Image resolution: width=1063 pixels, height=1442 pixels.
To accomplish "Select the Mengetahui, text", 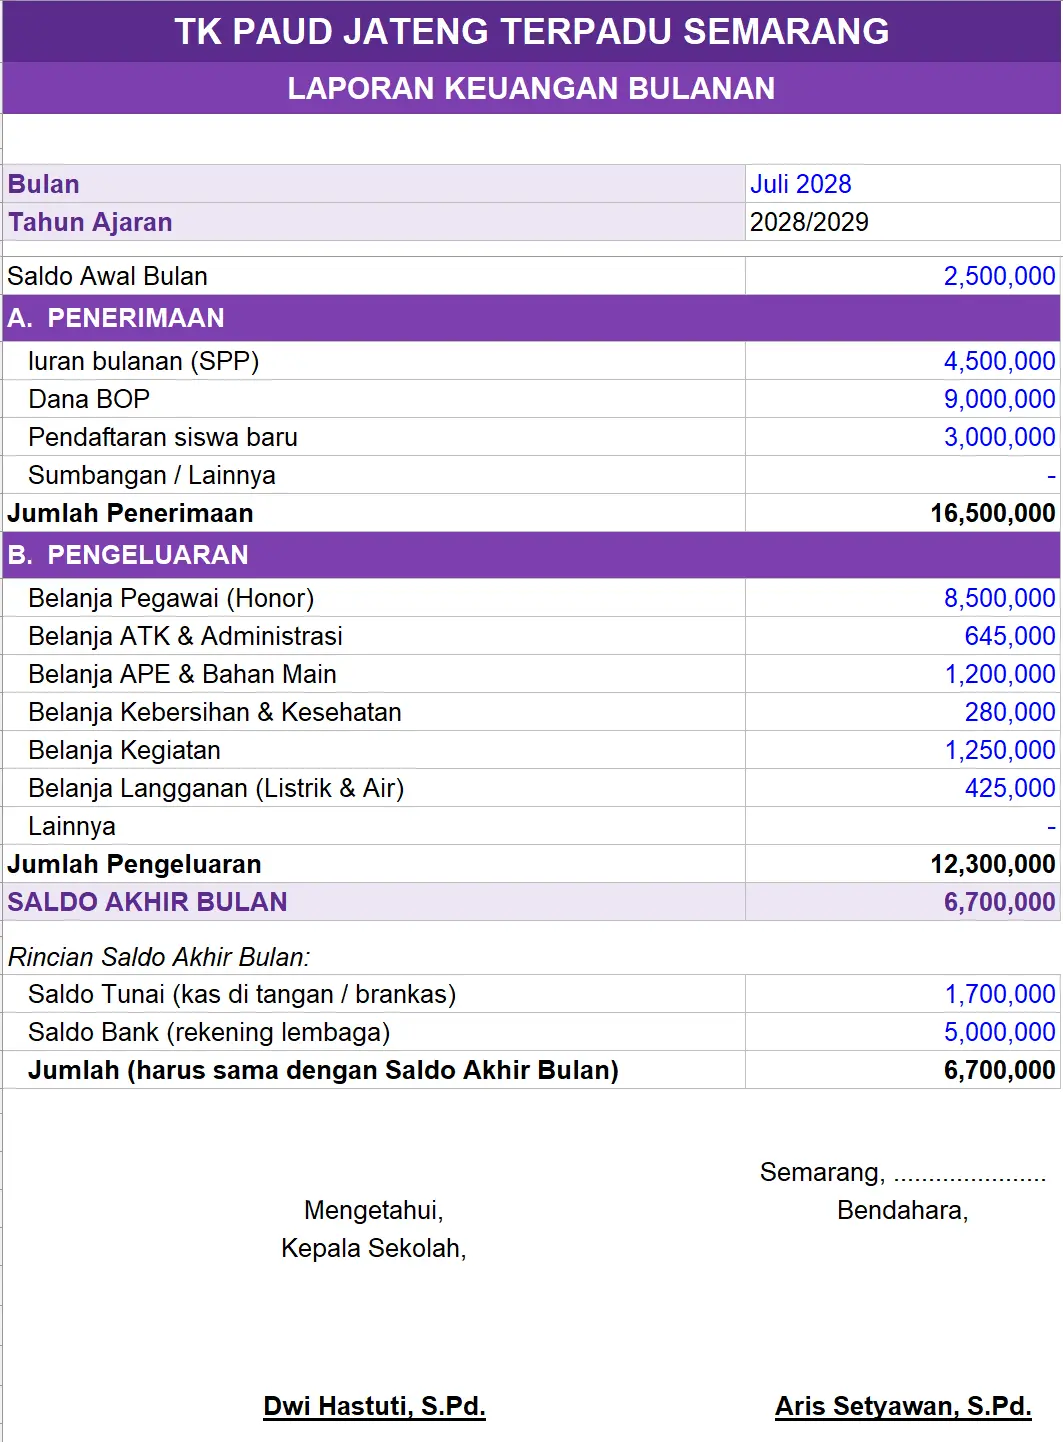I will 374,1210.
